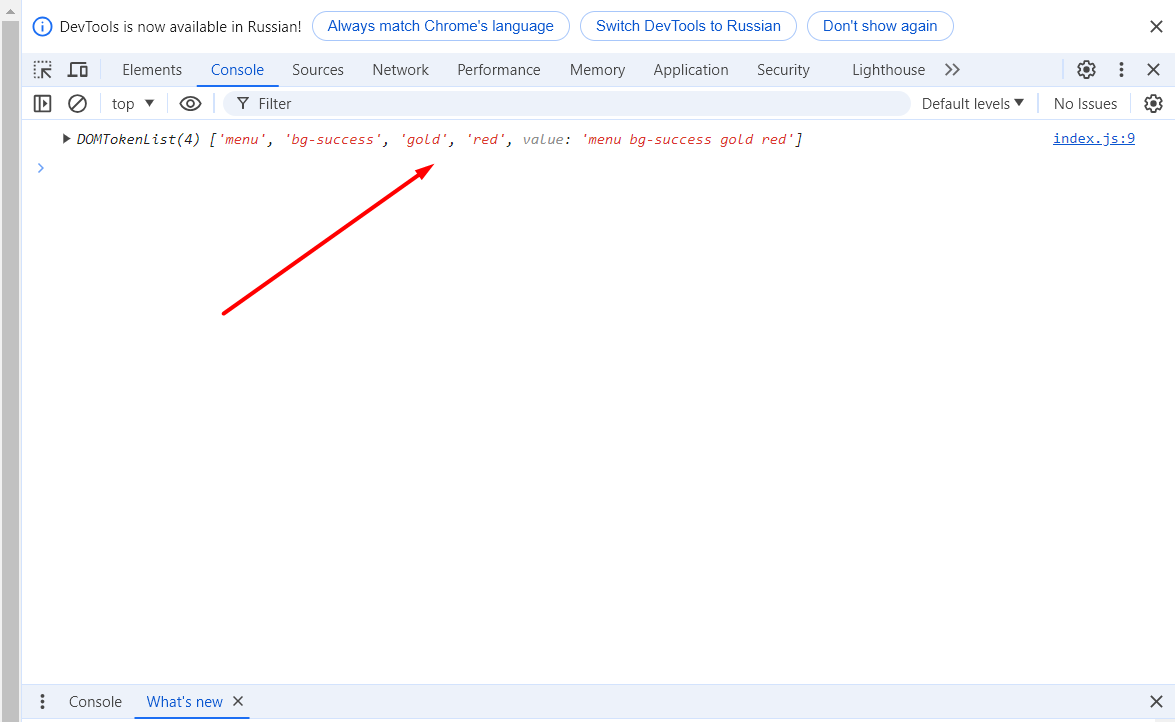
Task: Open the three-dot customize DevTools menu
Action: click(1121, 70)
